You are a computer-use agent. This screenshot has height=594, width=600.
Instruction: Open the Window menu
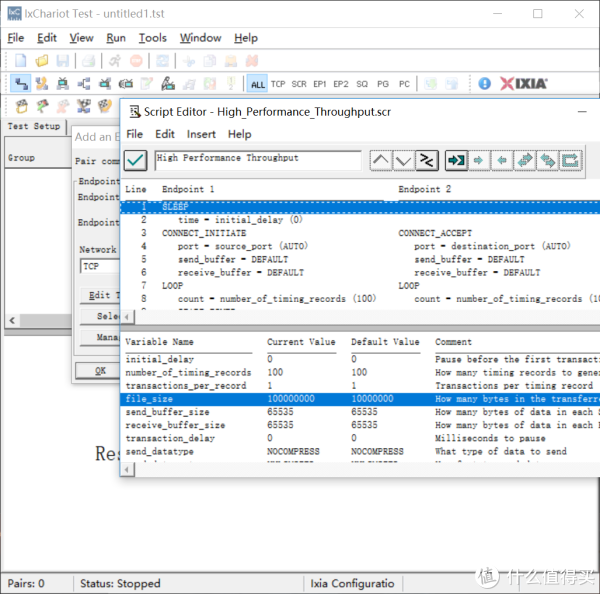click(x=201, y=38)
